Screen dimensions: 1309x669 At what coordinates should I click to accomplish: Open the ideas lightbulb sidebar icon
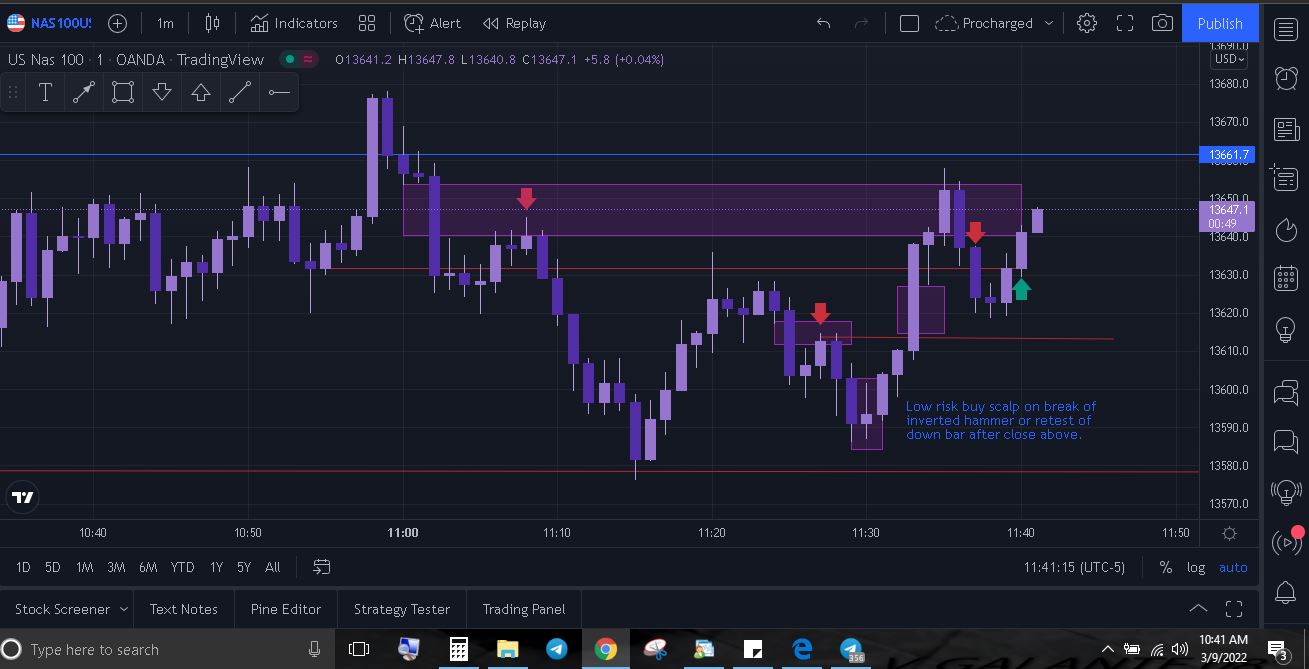pyautogui.click(x=1286, y=329)
